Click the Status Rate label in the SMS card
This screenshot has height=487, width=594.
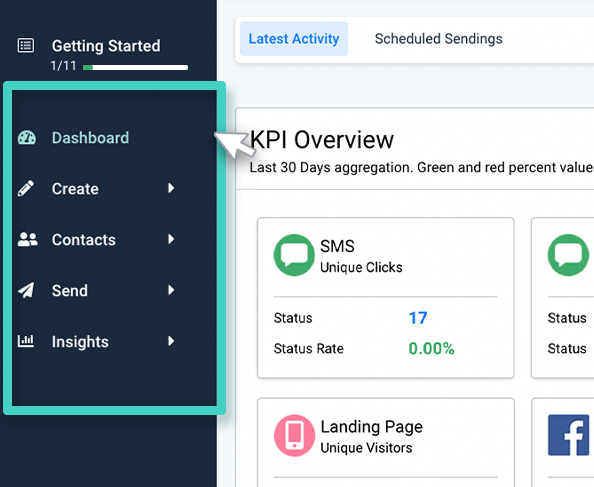coord(309,348)
